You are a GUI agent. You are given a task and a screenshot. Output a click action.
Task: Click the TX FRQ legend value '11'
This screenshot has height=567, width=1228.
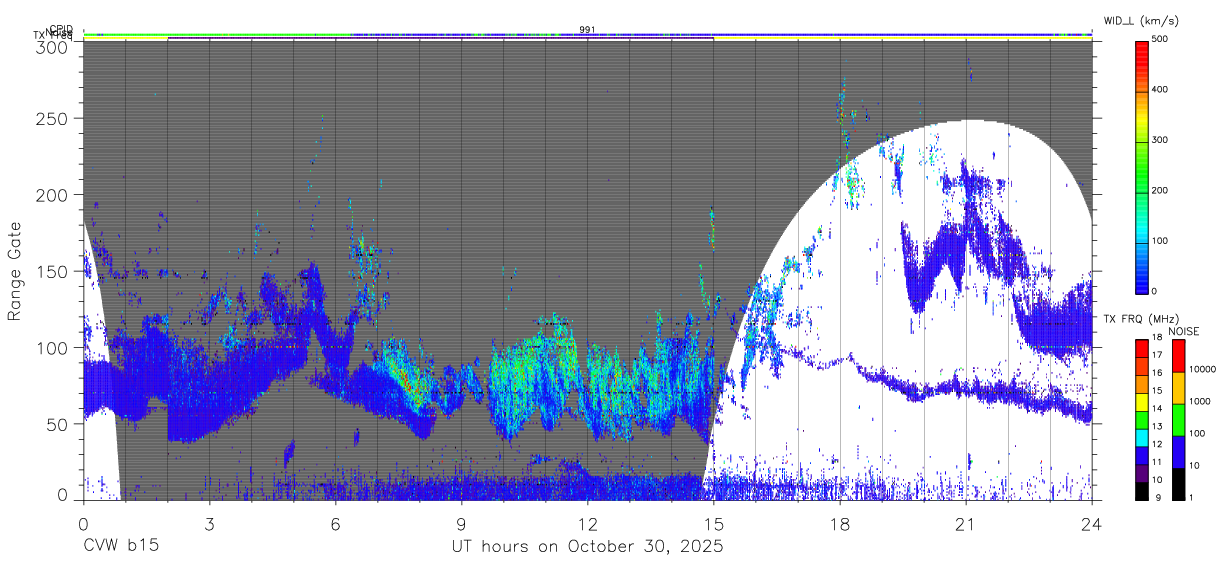click(1157, 462)
